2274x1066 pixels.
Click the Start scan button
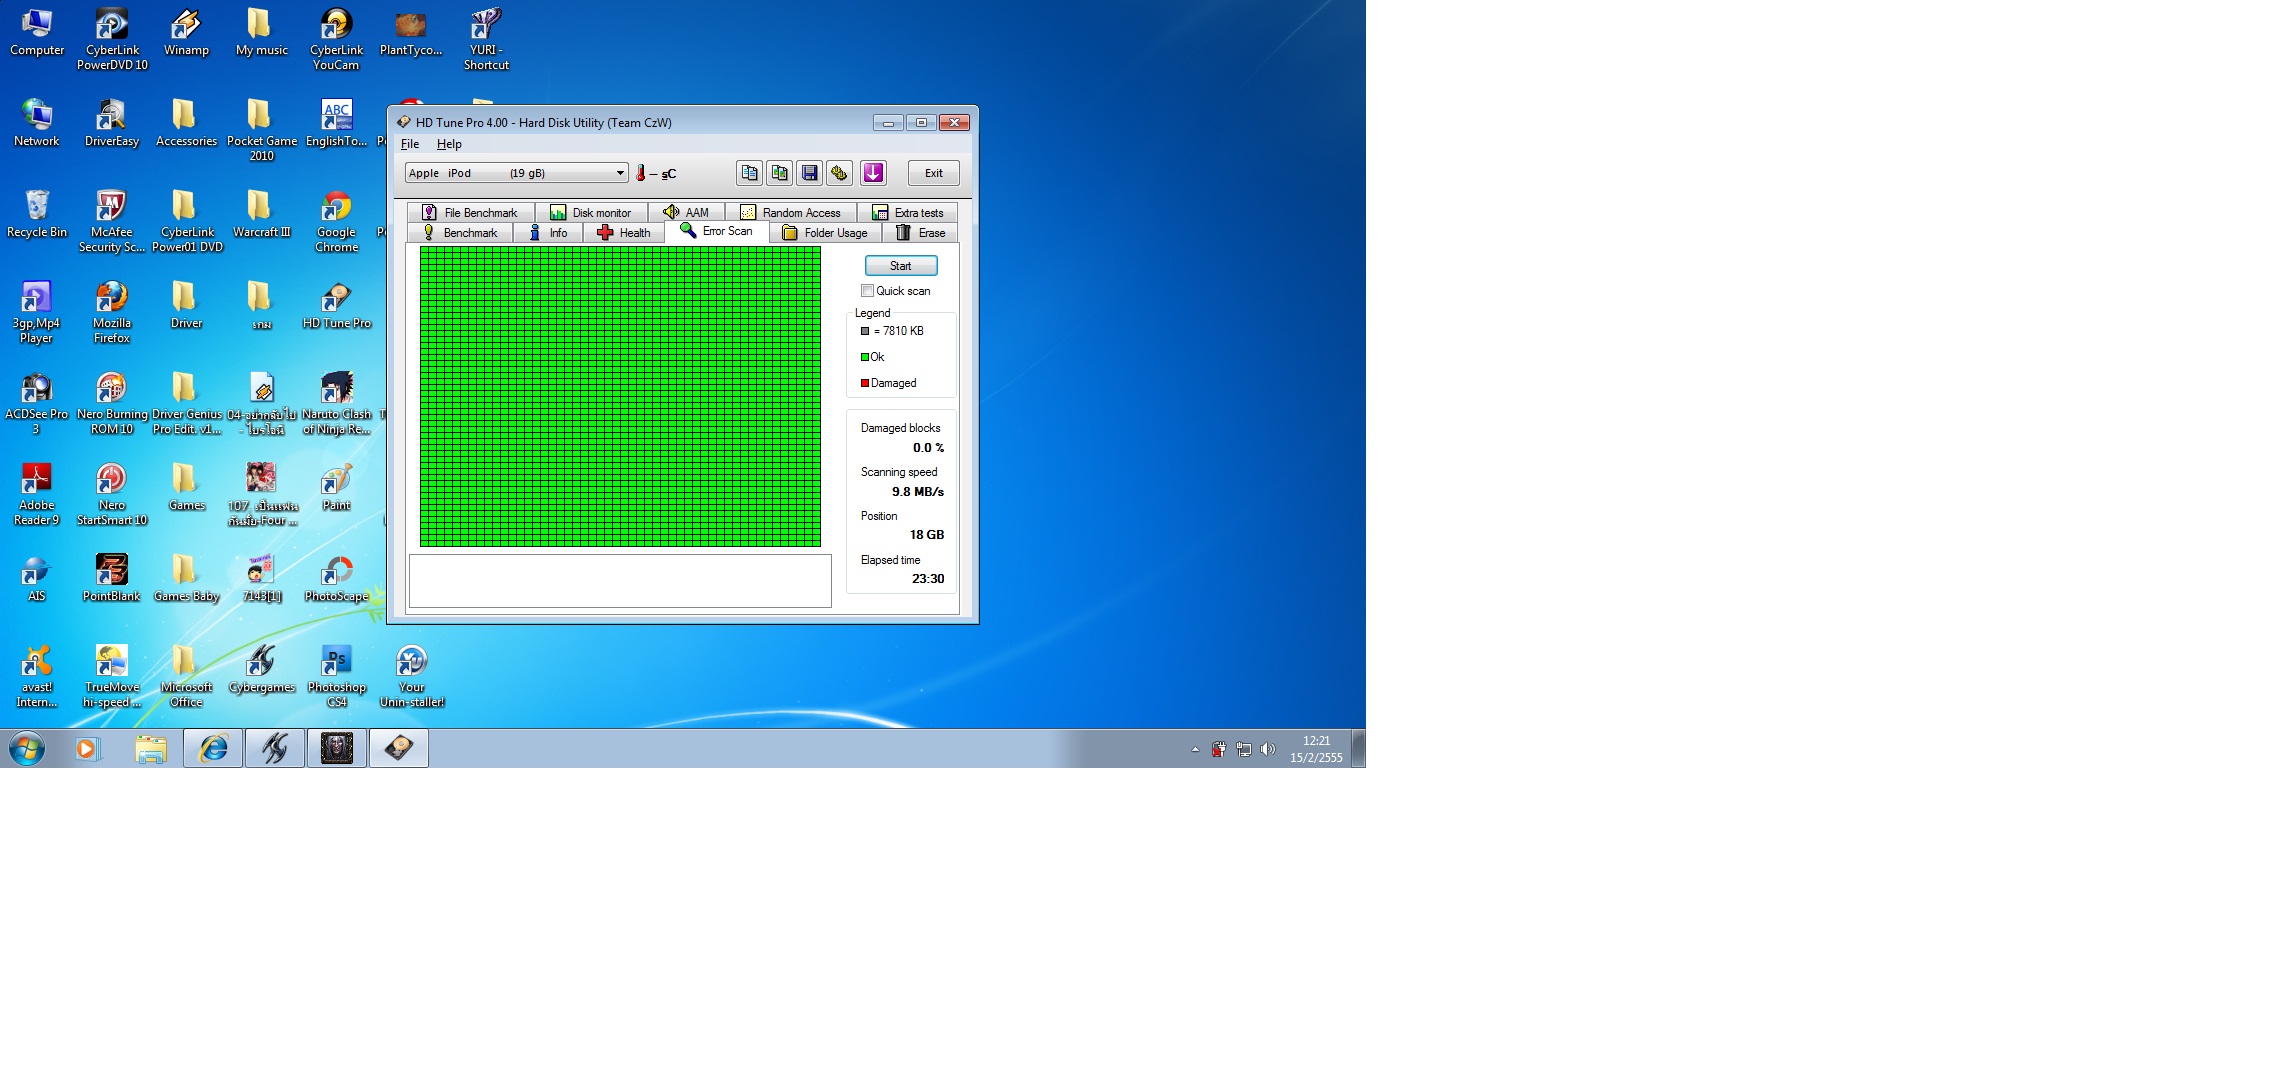[900, 266]
